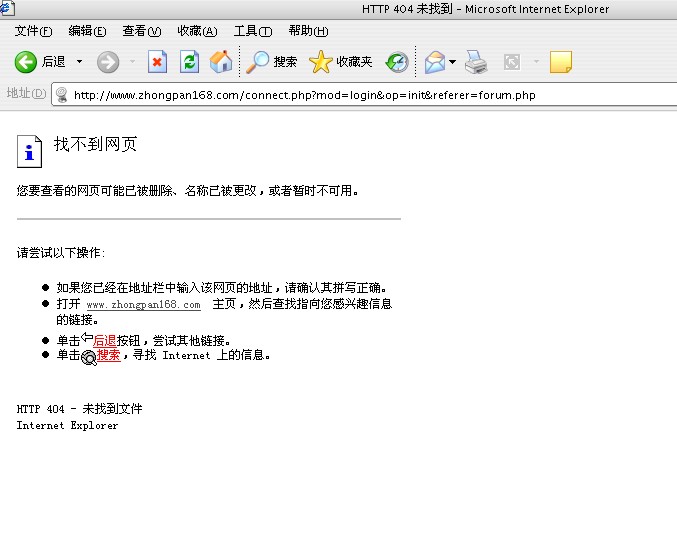Open the www.zhongpan168.com home page link
Screen dimensions: 677x534
pos(143,305)
